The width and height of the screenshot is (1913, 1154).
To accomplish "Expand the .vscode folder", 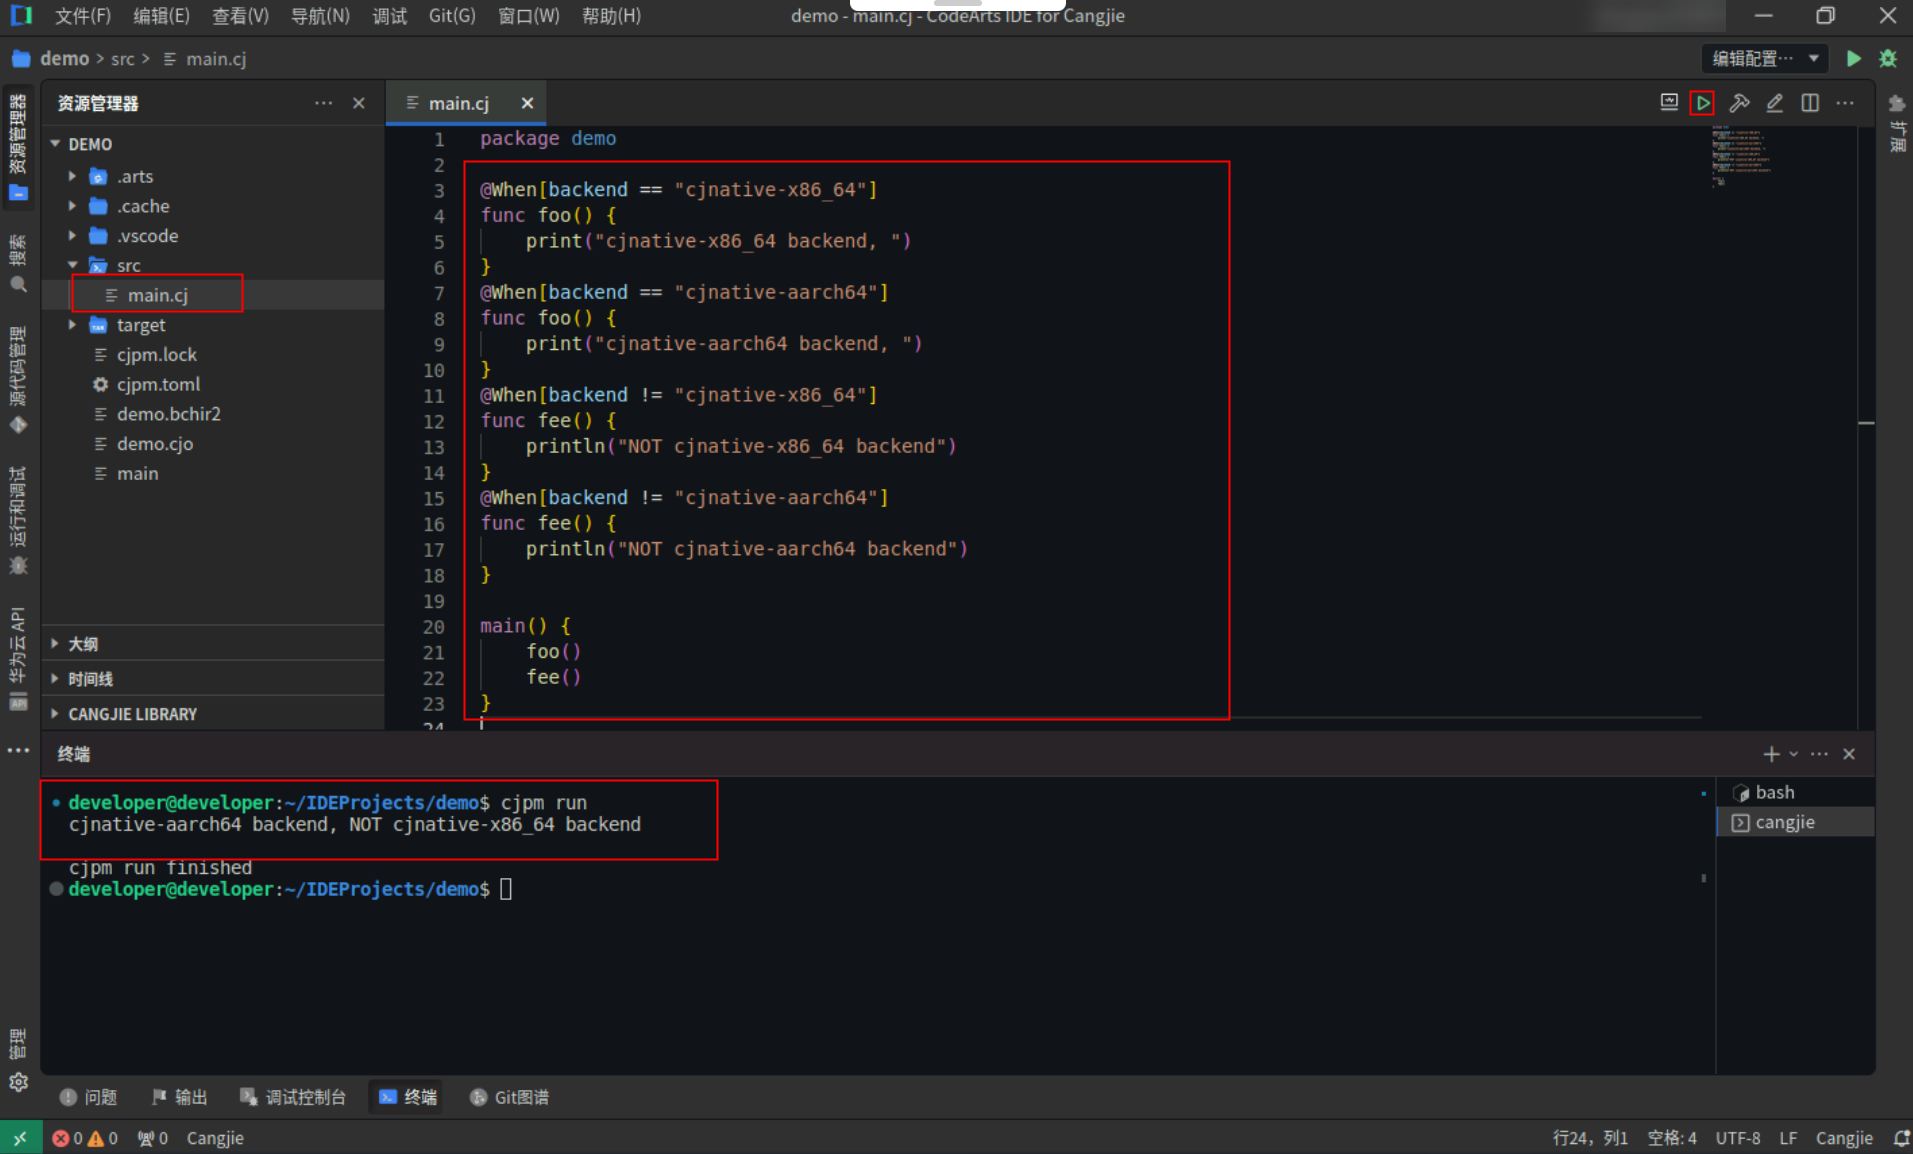I will 147,236.
